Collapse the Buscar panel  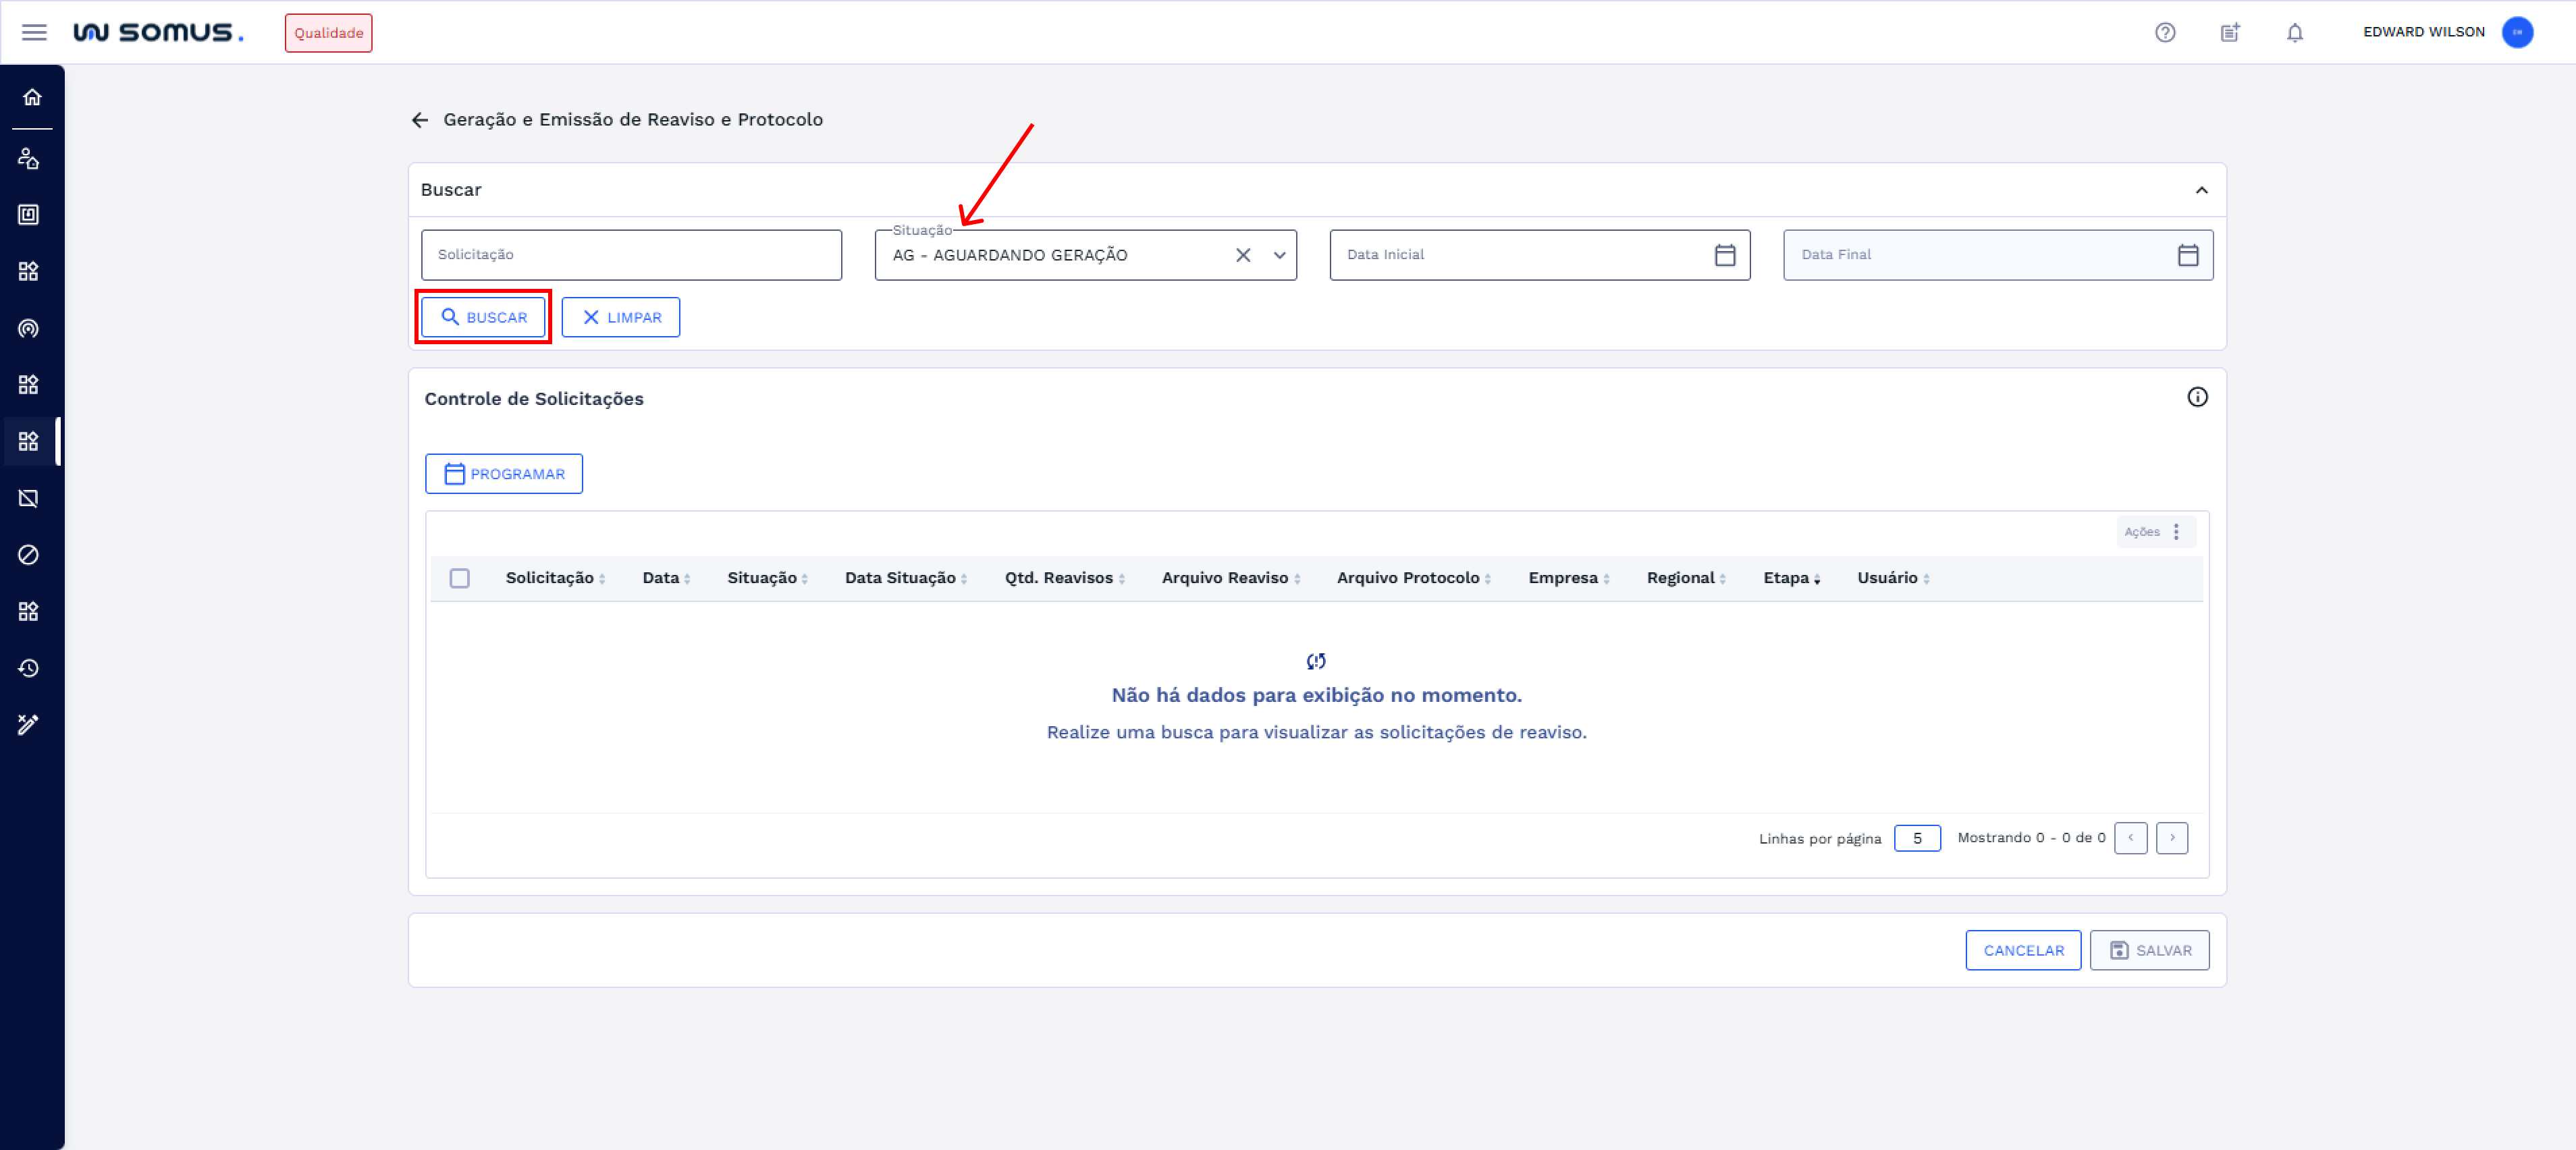pos(2201,190)
